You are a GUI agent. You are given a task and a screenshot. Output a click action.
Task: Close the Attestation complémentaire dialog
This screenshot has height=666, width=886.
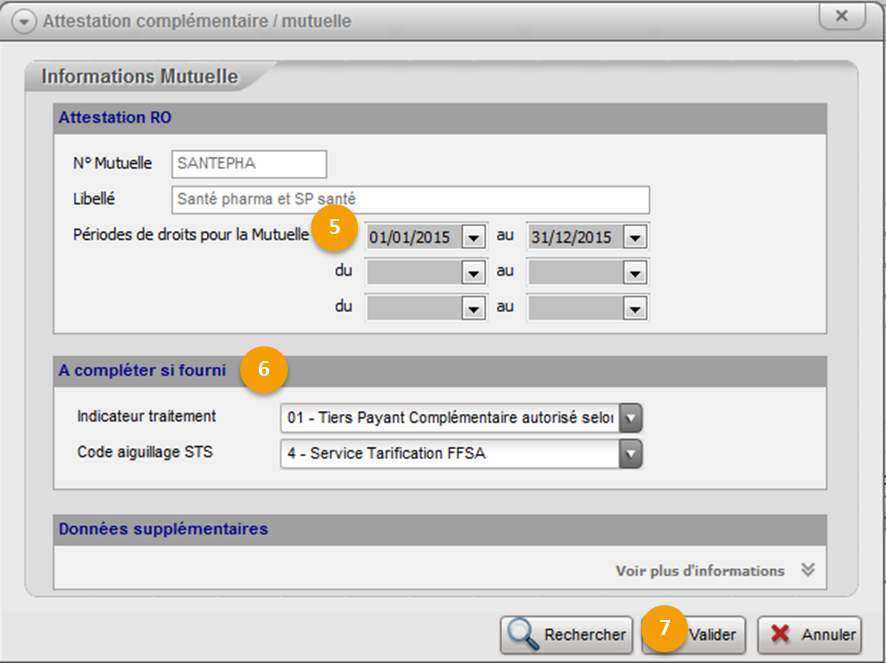pyautogui.click(x=842, y=17)
